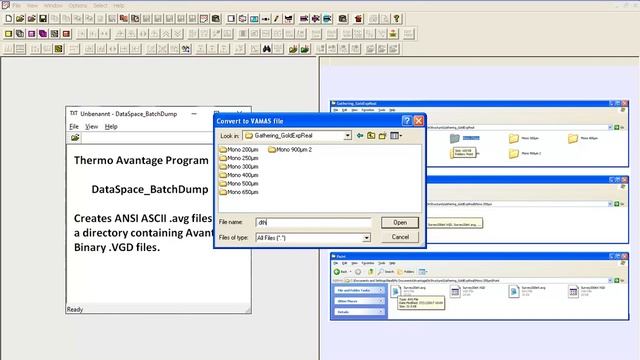Screen dimensions: 640x360
Task: Select the Mono 400µm folder
Action: pos(239,175)
